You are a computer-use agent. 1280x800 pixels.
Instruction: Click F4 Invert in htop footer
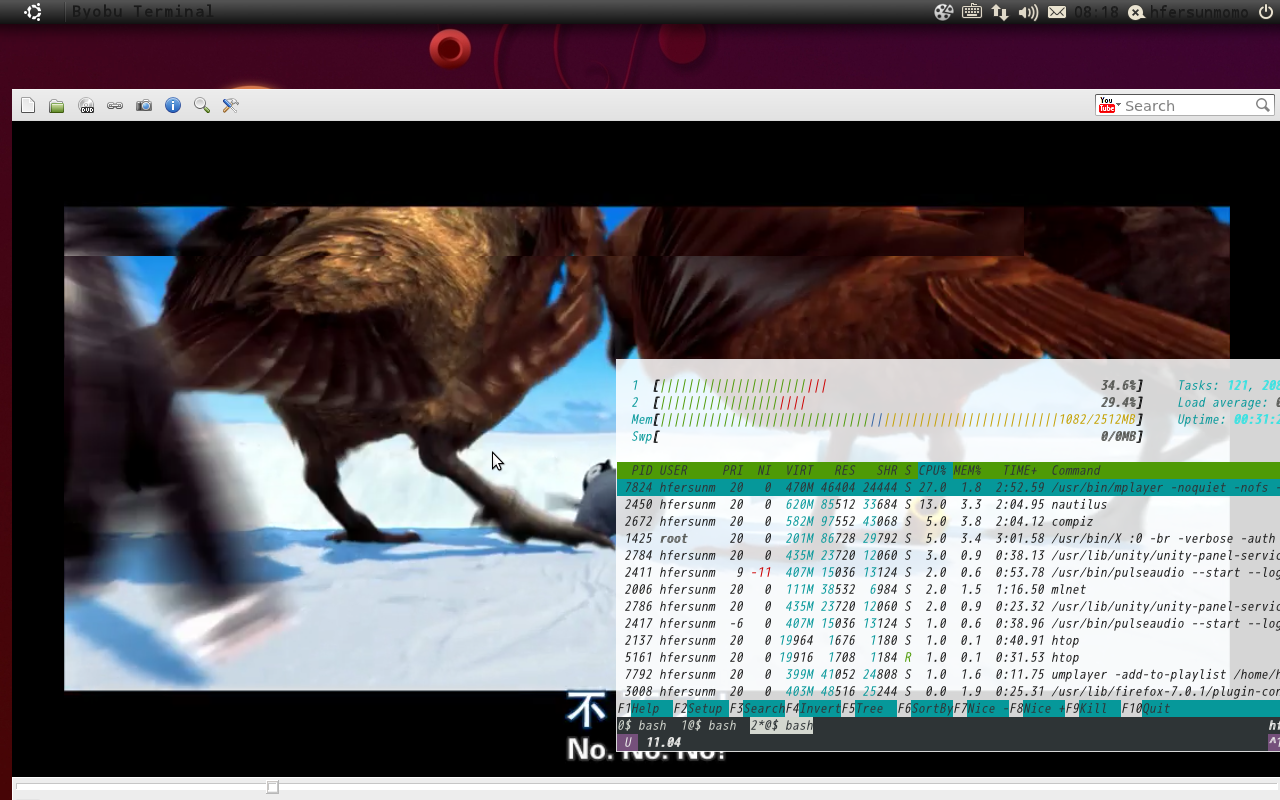coord(813,708)
